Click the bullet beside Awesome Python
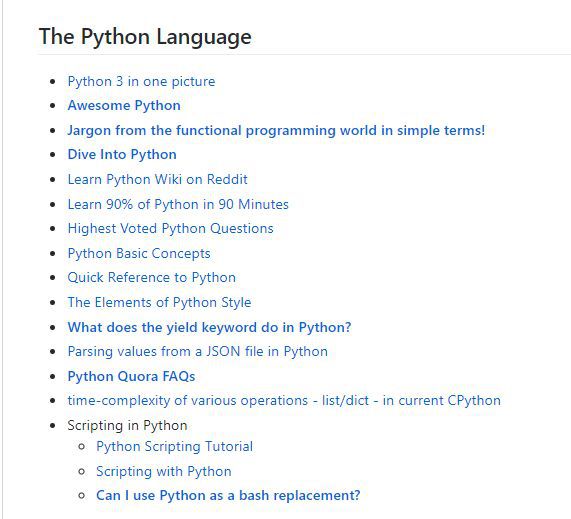The width and height of the screenshot is (571, 519). [53, 106]
